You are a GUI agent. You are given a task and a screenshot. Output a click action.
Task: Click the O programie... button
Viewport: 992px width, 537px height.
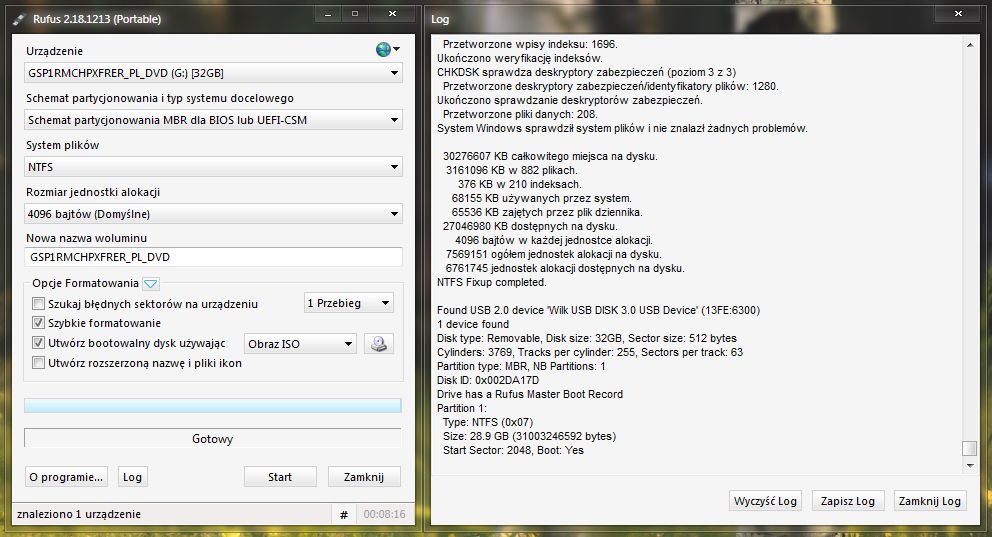[x=66, y=477]
